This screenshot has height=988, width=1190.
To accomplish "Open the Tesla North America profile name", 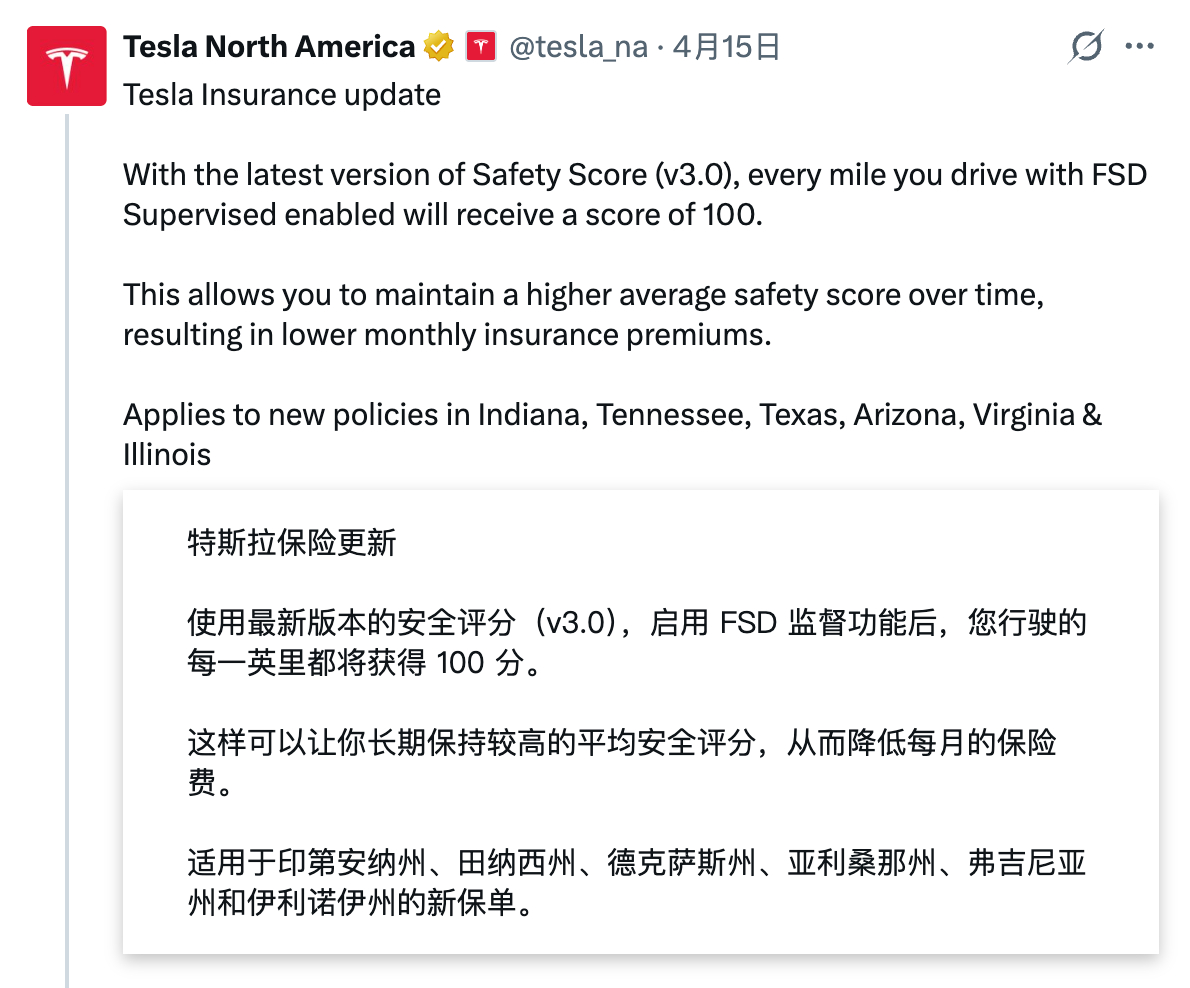I will point(268,47).
